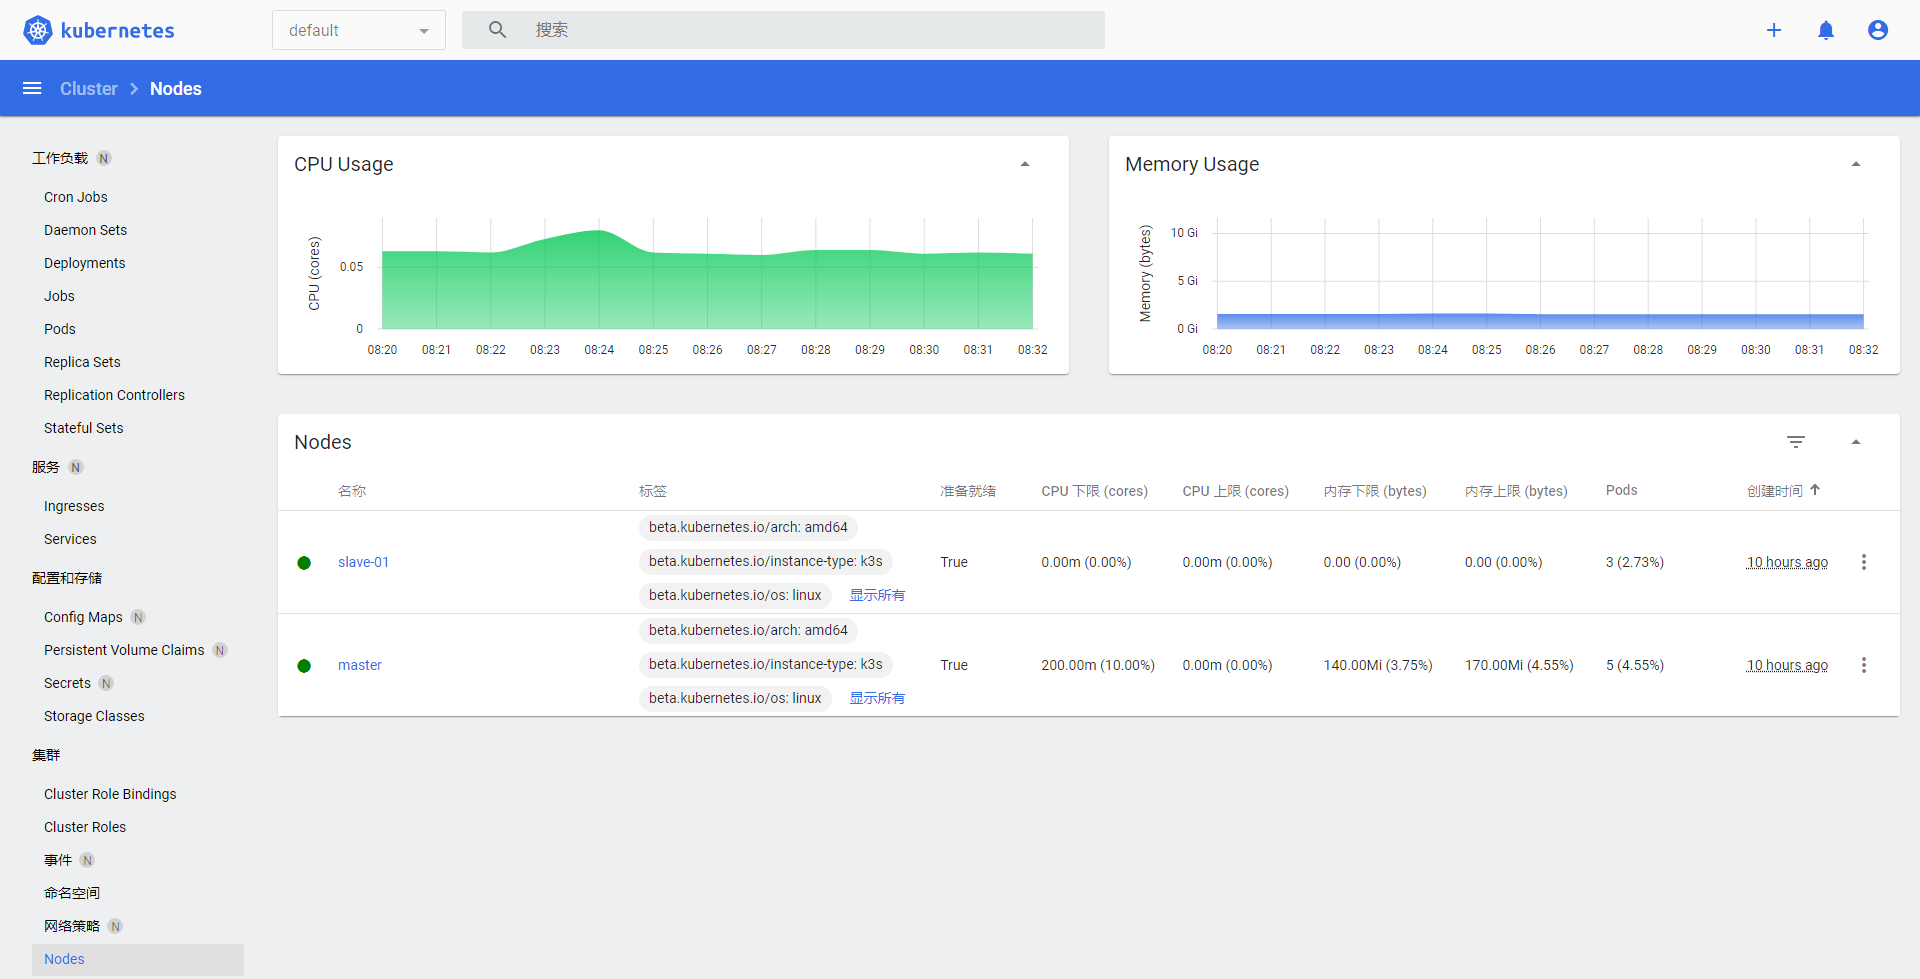
Task: Click slave-01 arch: amd64 label chip
Action: [x=748, y=527]
